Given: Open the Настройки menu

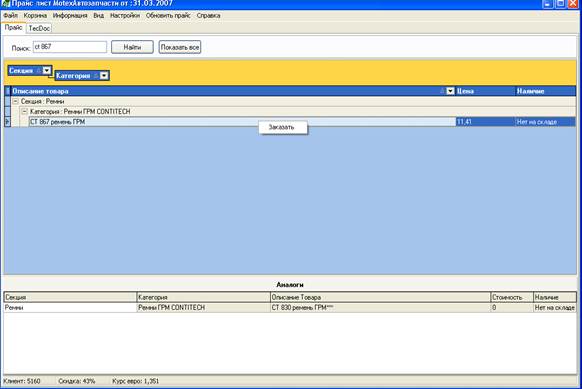Looking at the screenshot, I should [x=125, y=16].
